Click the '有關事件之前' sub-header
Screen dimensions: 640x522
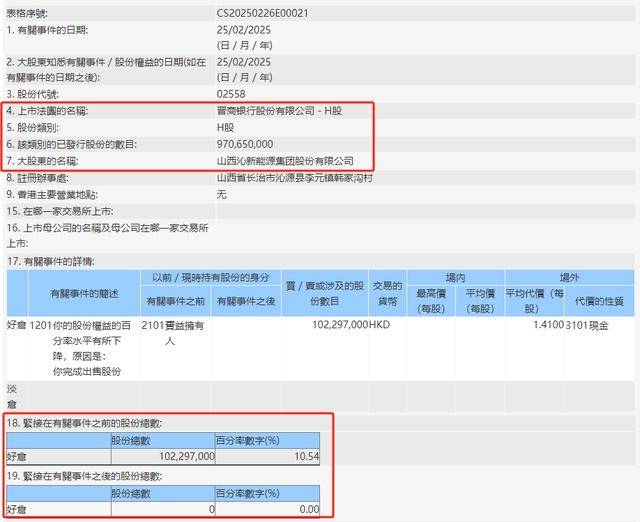176,301
